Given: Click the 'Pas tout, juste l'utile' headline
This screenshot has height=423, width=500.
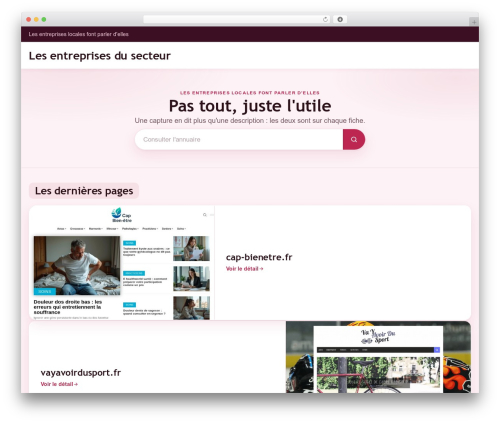Looking at the screenshot, I should (250, 106).
